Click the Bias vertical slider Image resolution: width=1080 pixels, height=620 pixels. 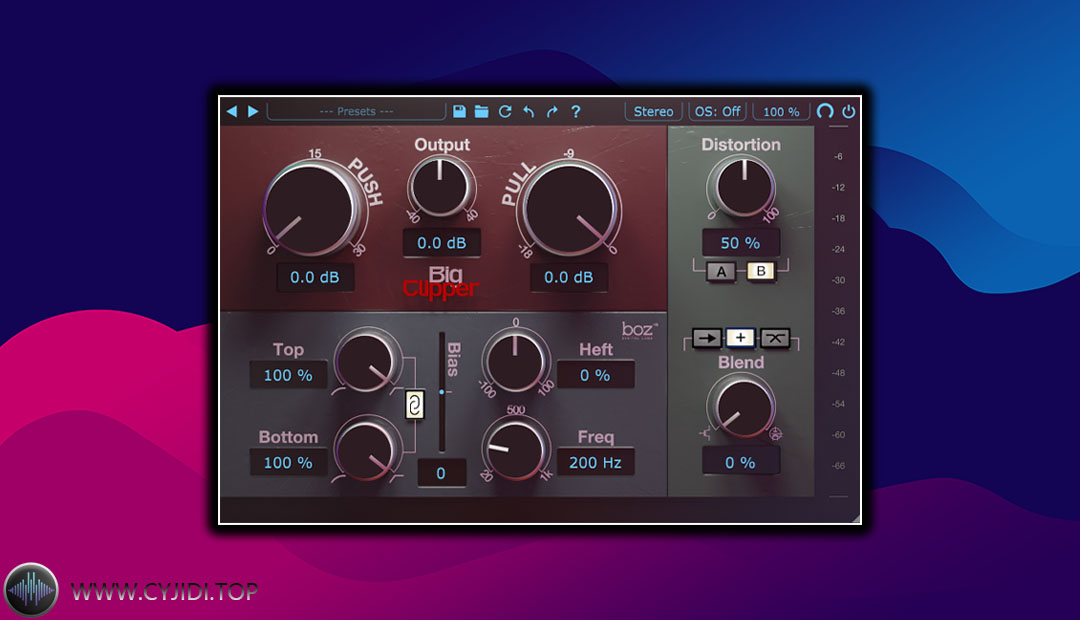pos(442,391)
